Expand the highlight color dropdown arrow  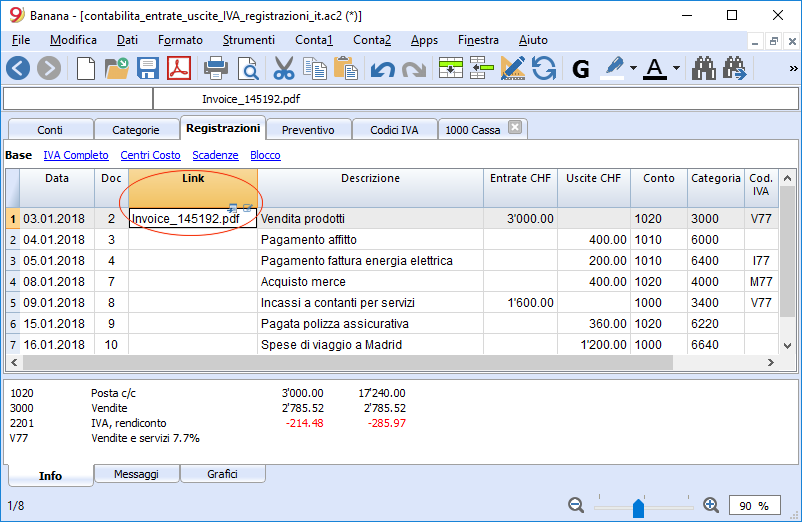[633, 68]
